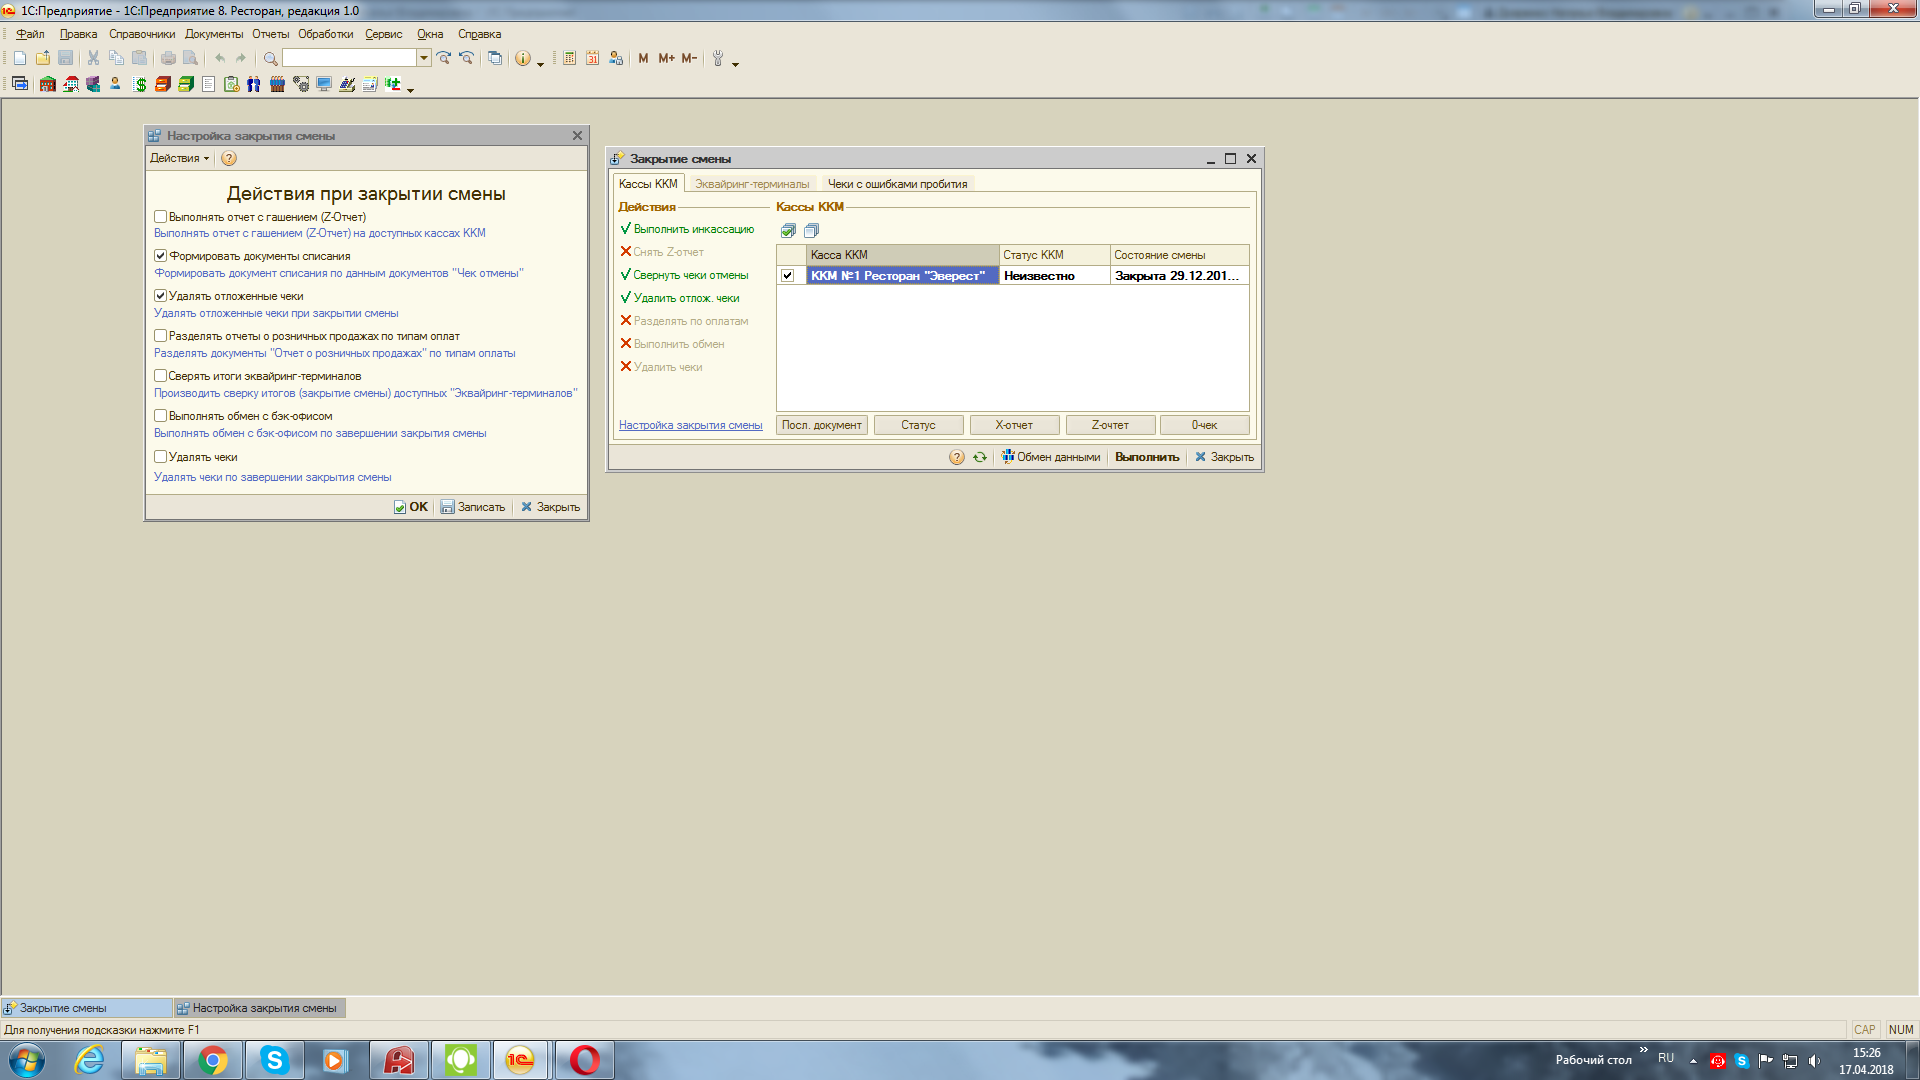The width and height of the screenshot is (1920, 1080).
Task: Open the Сервис menu
Action: [384, 34]
